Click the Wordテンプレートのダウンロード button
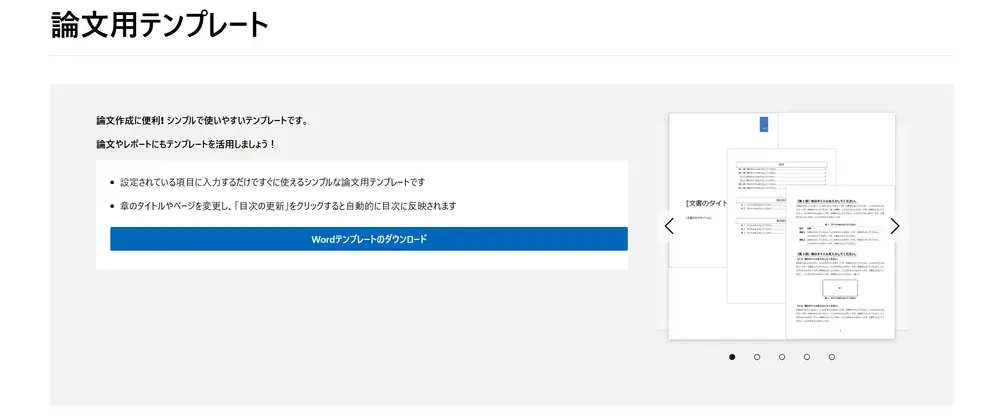This screenshot has height=419, width=1000. pos(369,239)
